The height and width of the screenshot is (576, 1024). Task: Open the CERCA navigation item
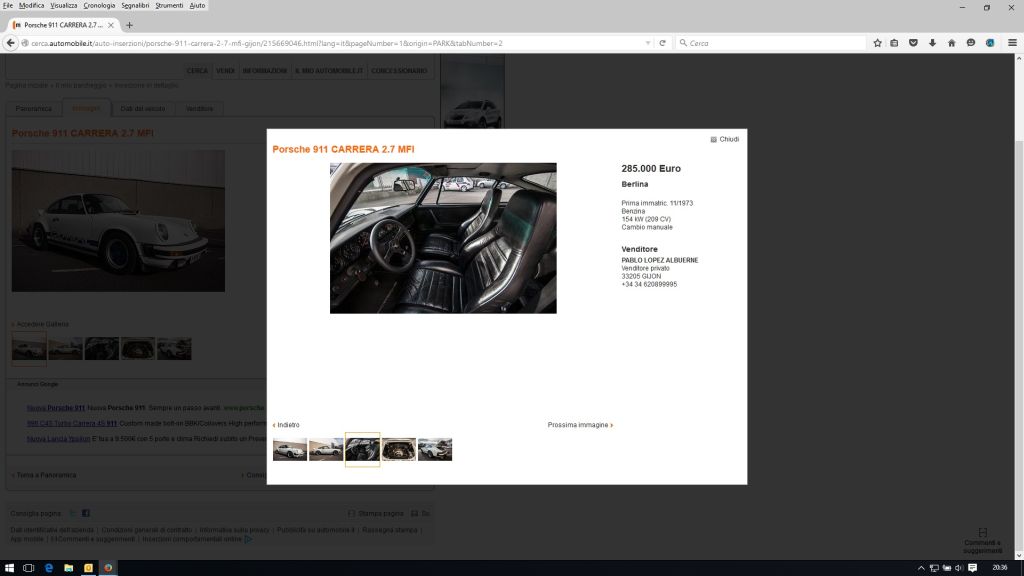(x=197, y=71)
